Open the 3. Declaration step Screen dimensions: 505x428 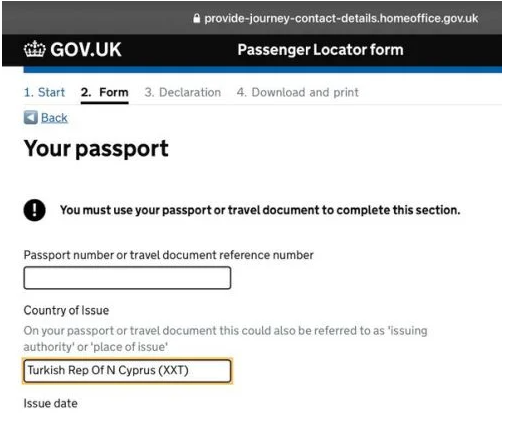183,92
